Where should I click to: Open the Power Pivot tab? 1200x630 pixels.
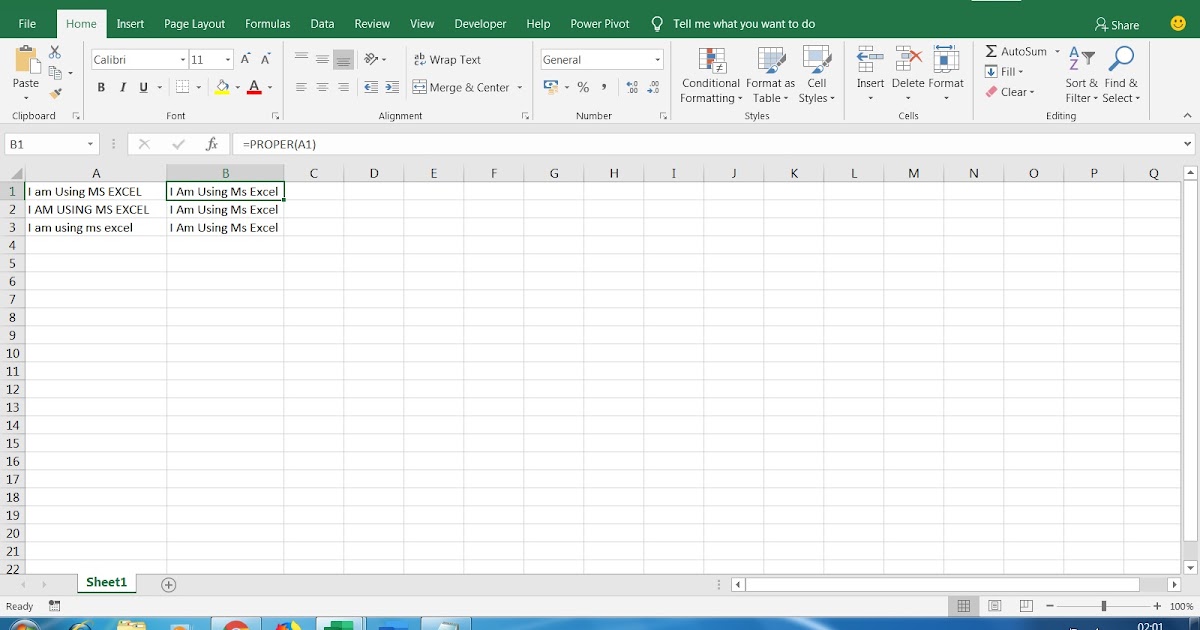[x=599, y=23]
